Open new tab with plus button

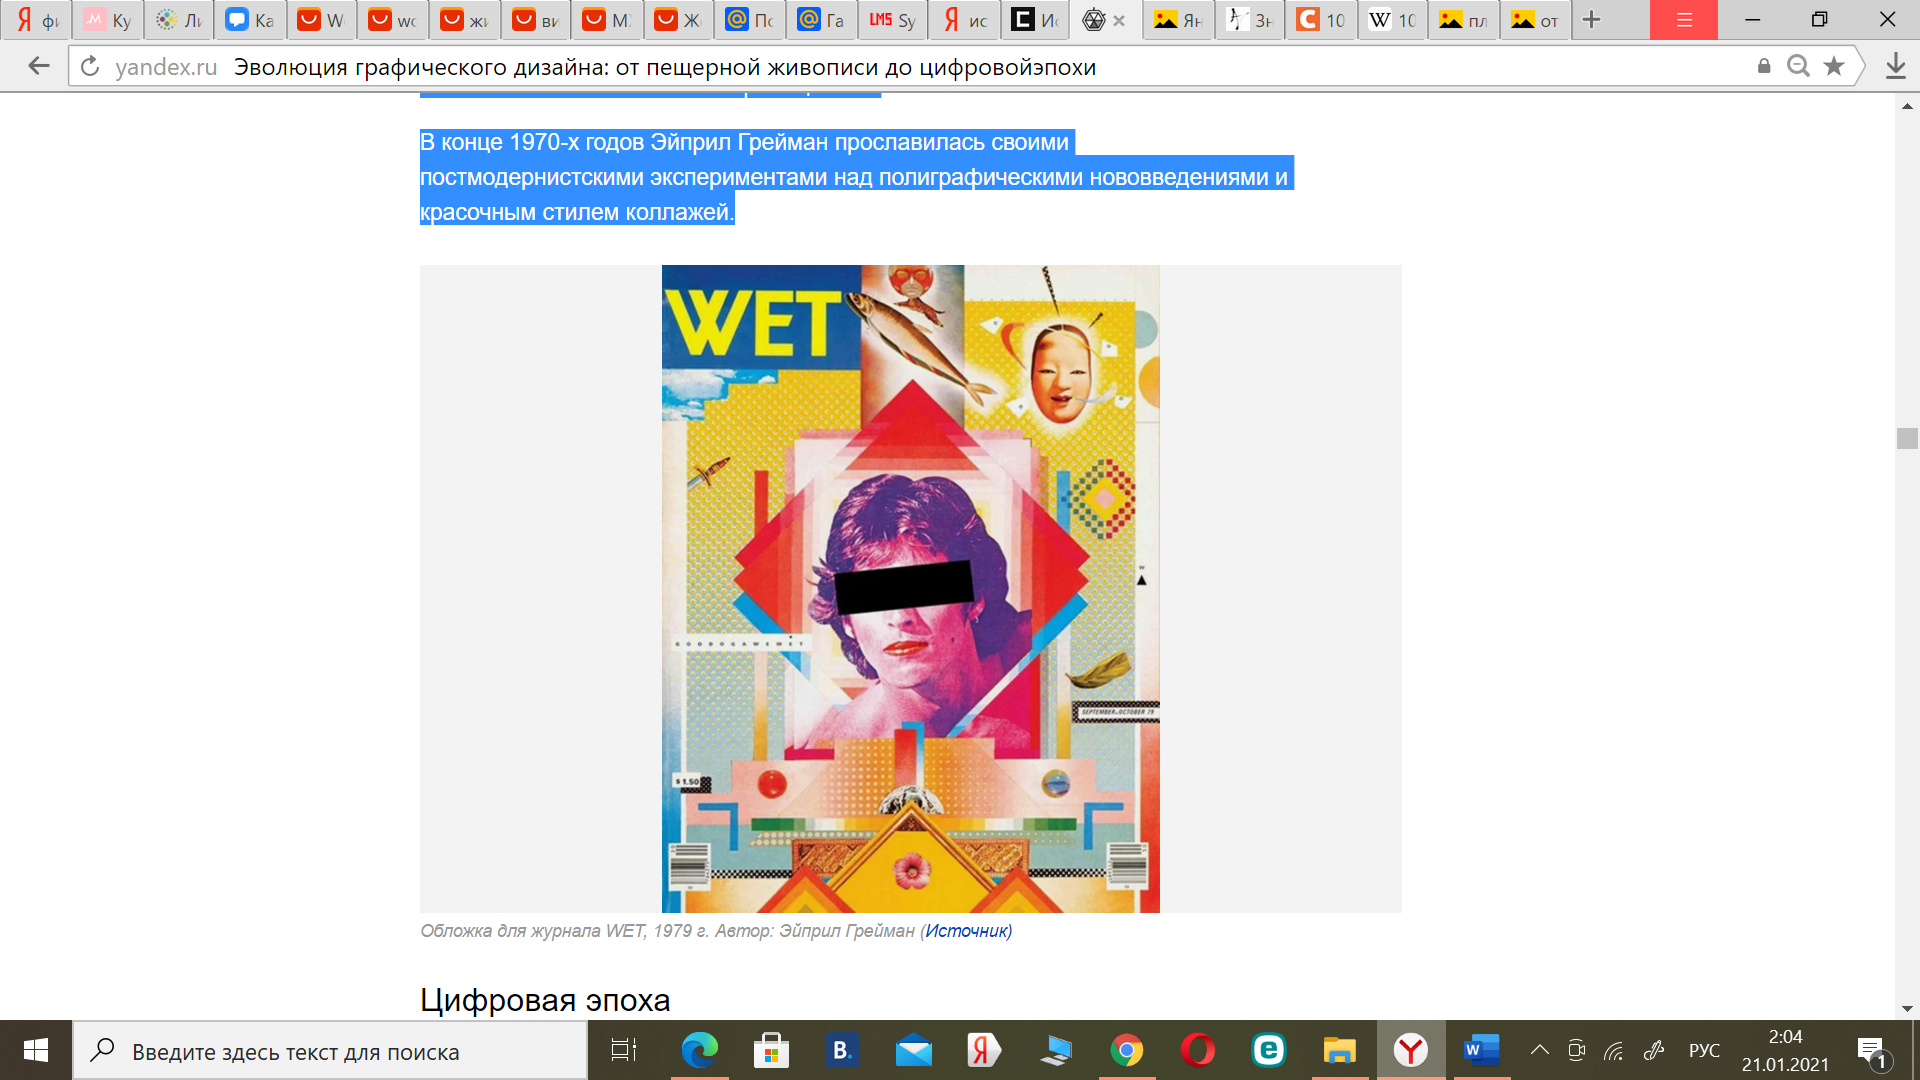coord(1591,20)
